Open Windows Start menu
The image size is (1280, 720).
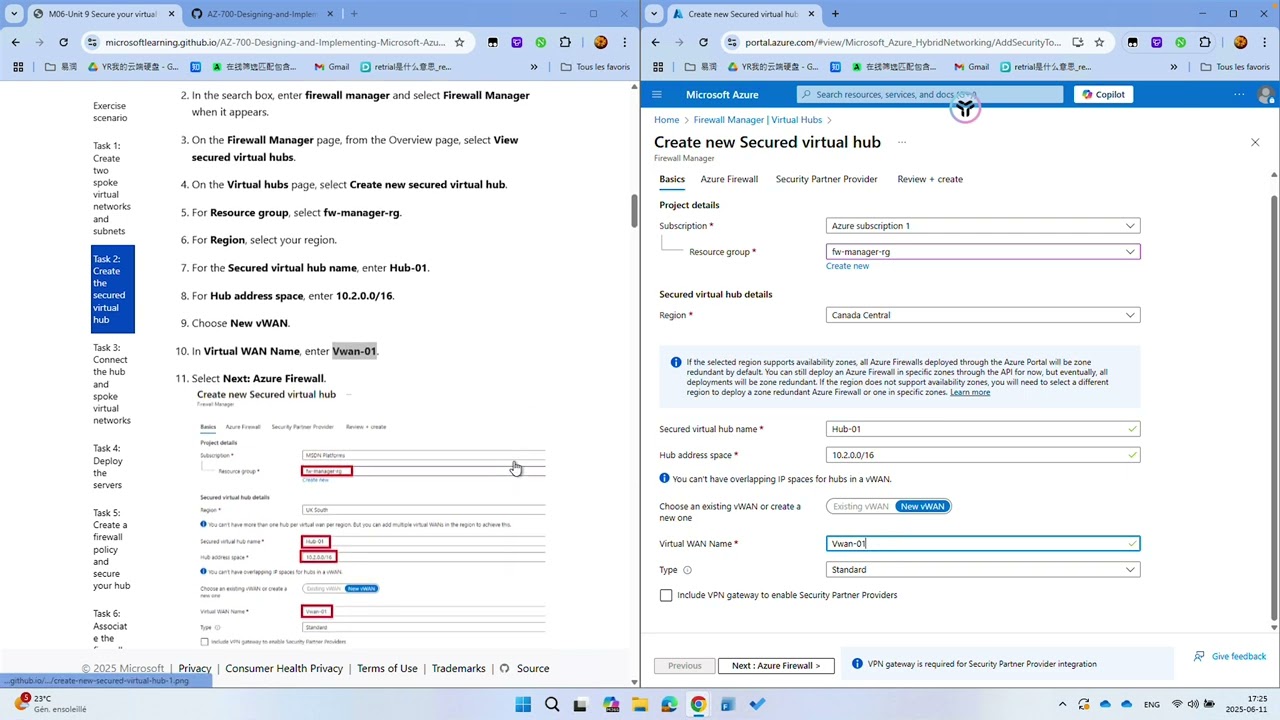tap(523, 704)
